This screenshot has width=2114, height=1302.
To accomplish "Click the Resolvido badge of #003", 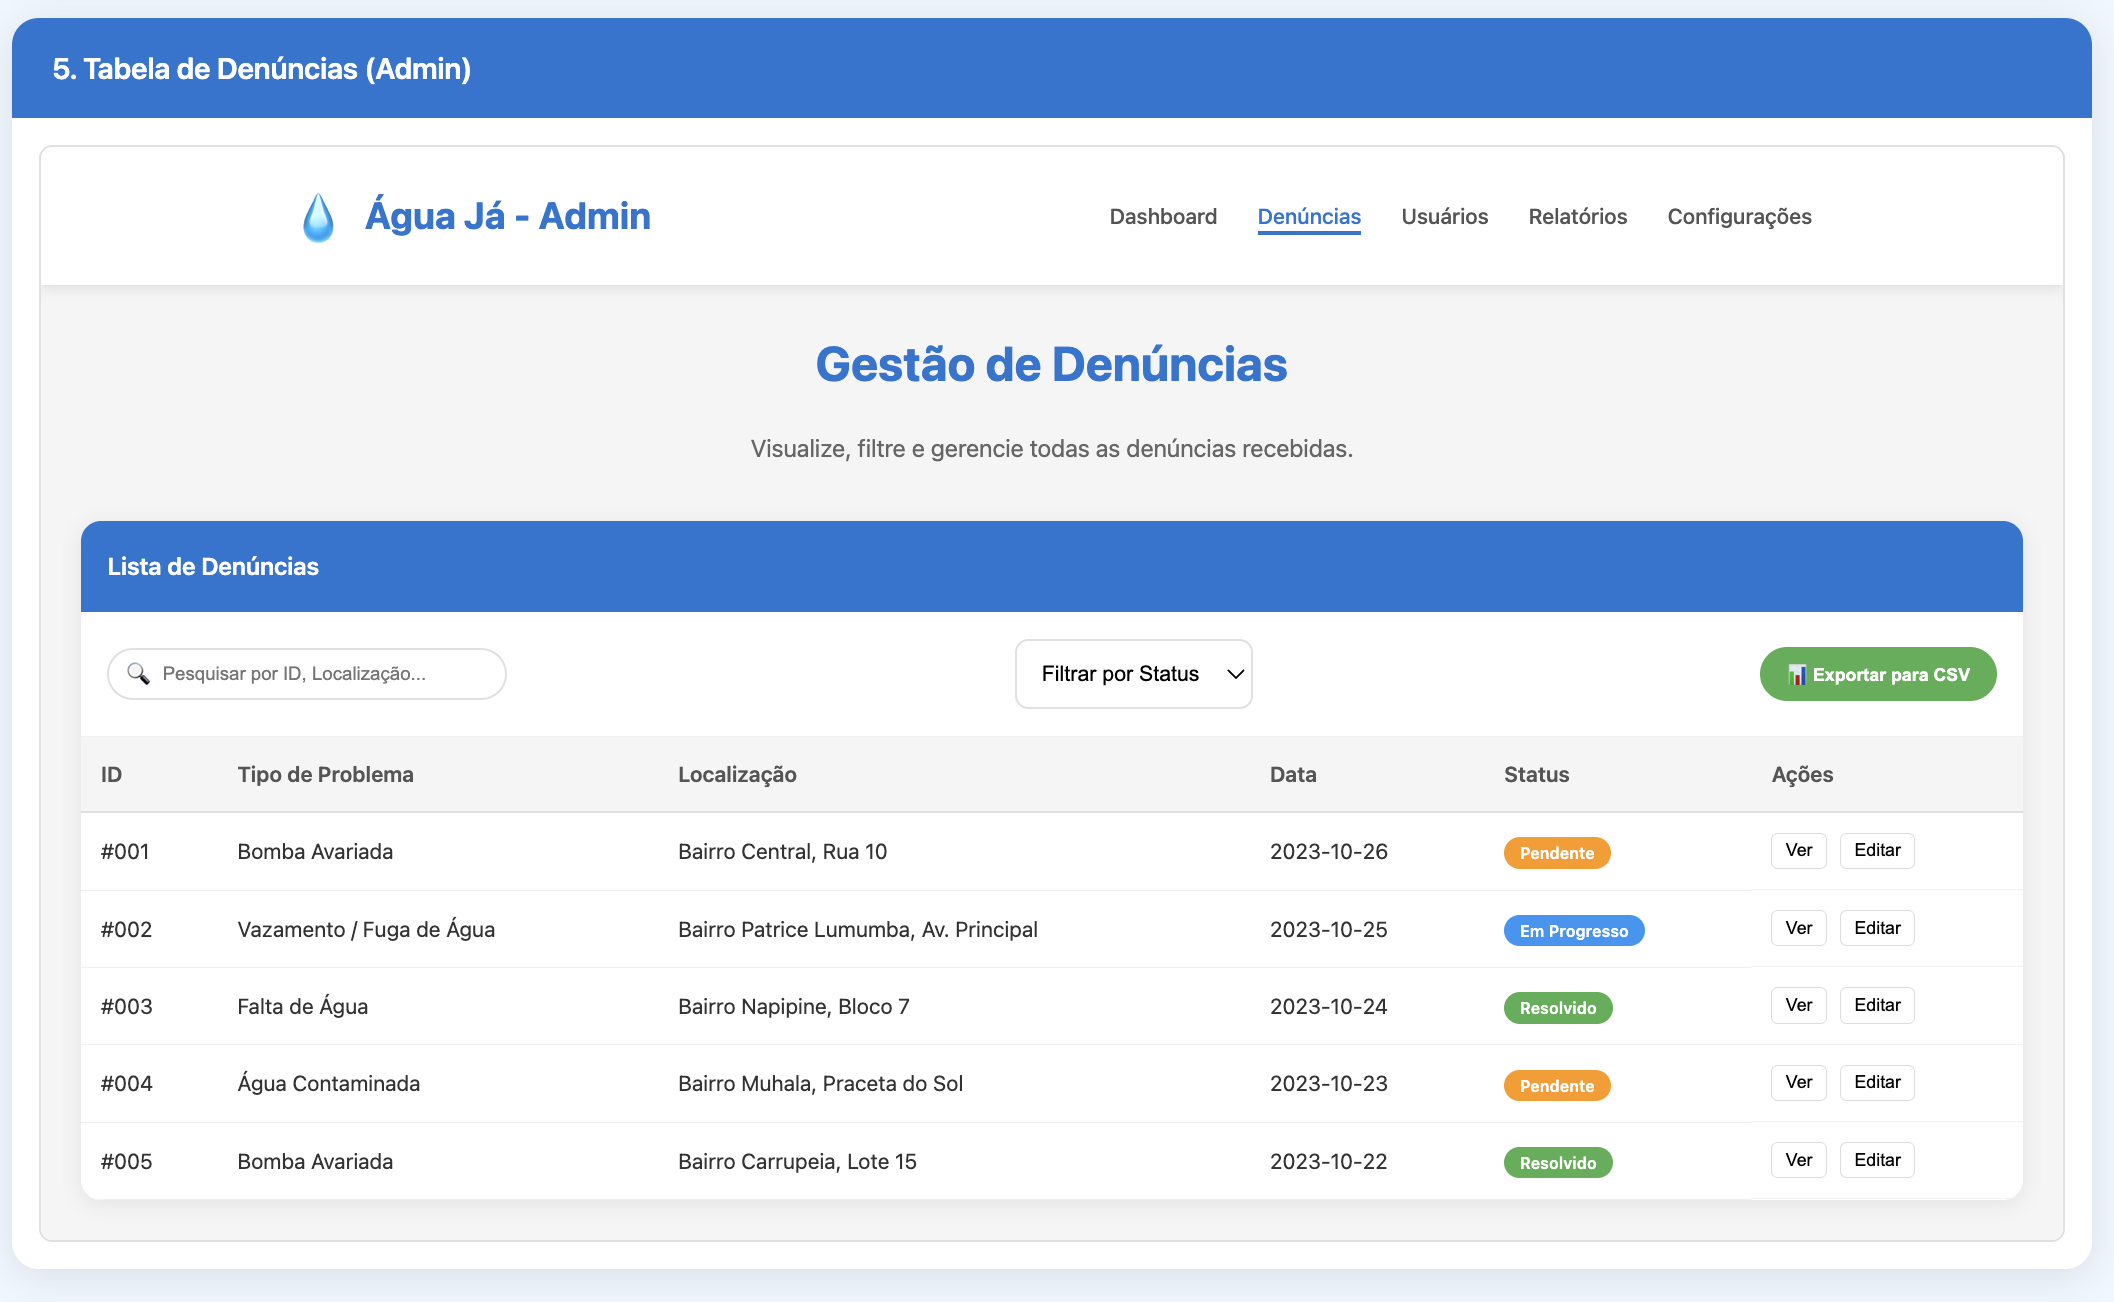I will 1557,1007.
